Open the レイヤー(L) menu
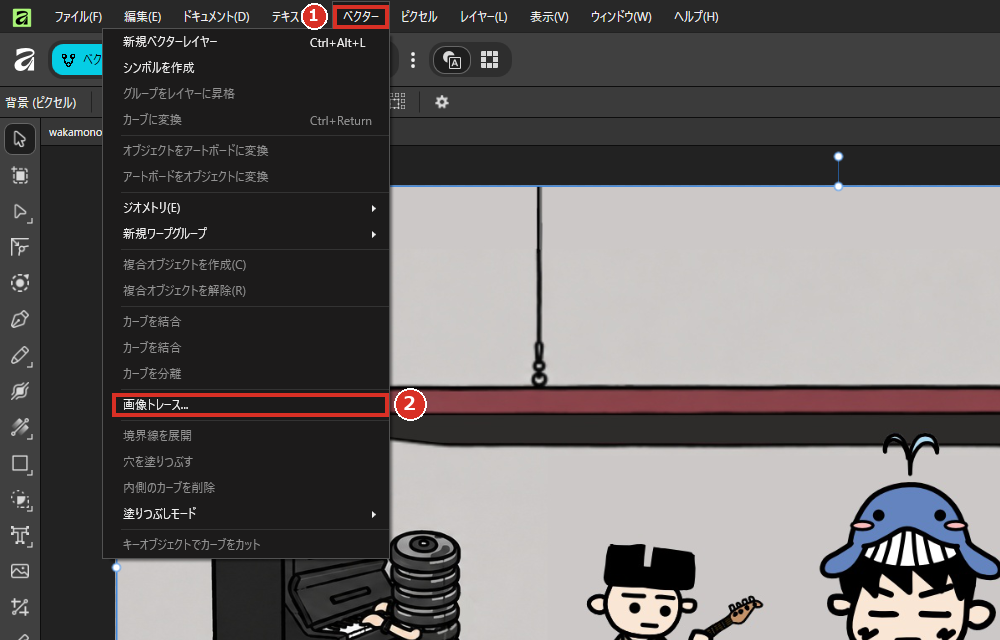This screenshot has width=1000, height=640. pyautogui.click(x=484, y=17)
